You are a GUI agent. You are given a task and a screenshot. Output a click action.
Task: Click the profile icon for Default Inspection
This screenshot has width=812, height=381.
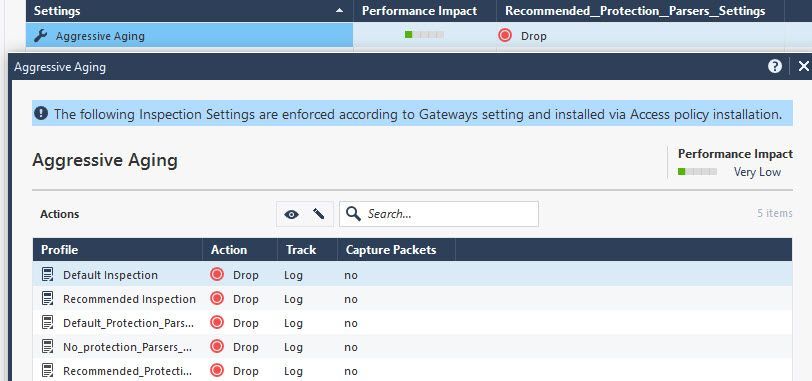pyautogui.click(x=48, y=275)
